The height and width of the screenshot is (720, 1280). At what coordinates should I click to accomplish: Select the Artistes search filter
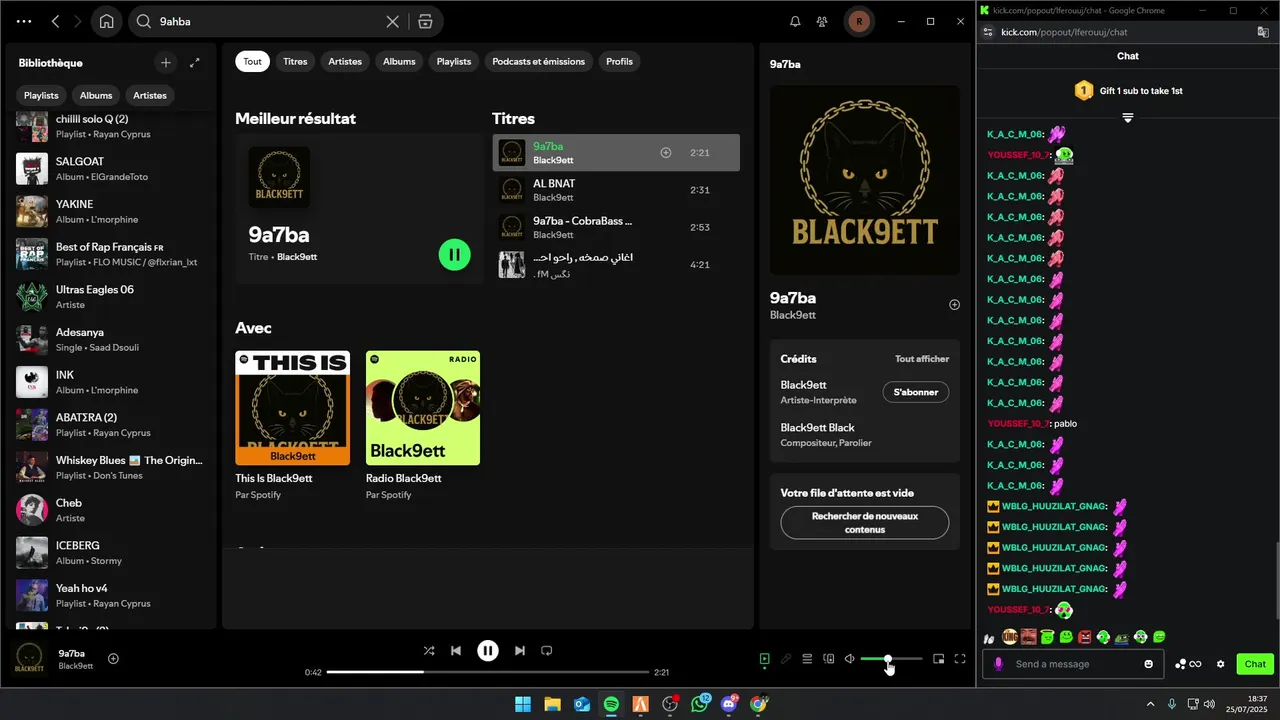coord(345,62)
